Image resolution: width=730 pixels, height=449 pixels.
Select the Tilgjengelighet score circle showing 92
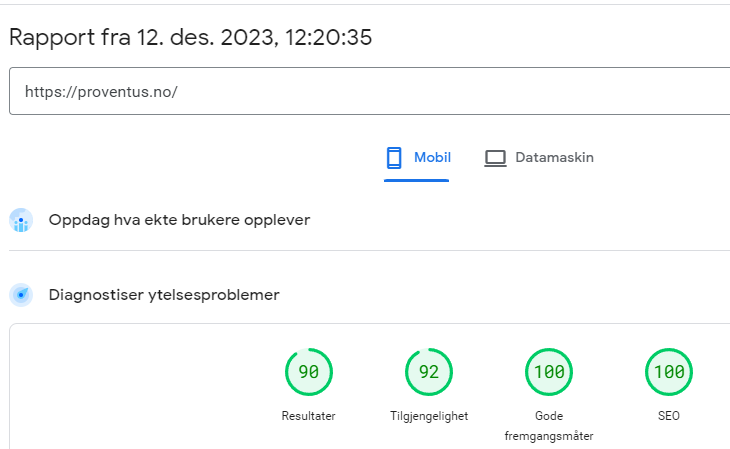[x=429, y=373]
